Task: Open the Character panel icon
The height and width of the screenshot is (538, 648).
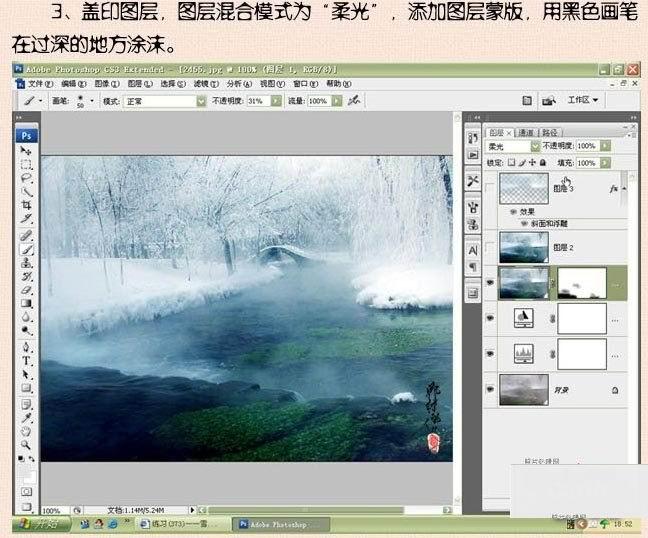Action: point(473,250)
